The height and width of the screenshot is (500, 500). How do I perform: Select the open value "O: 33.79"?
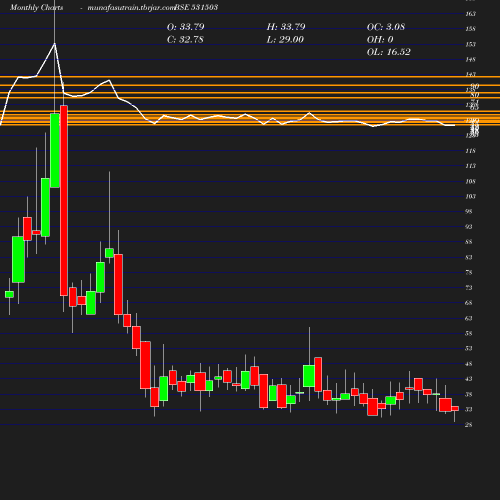click(186, 27)
